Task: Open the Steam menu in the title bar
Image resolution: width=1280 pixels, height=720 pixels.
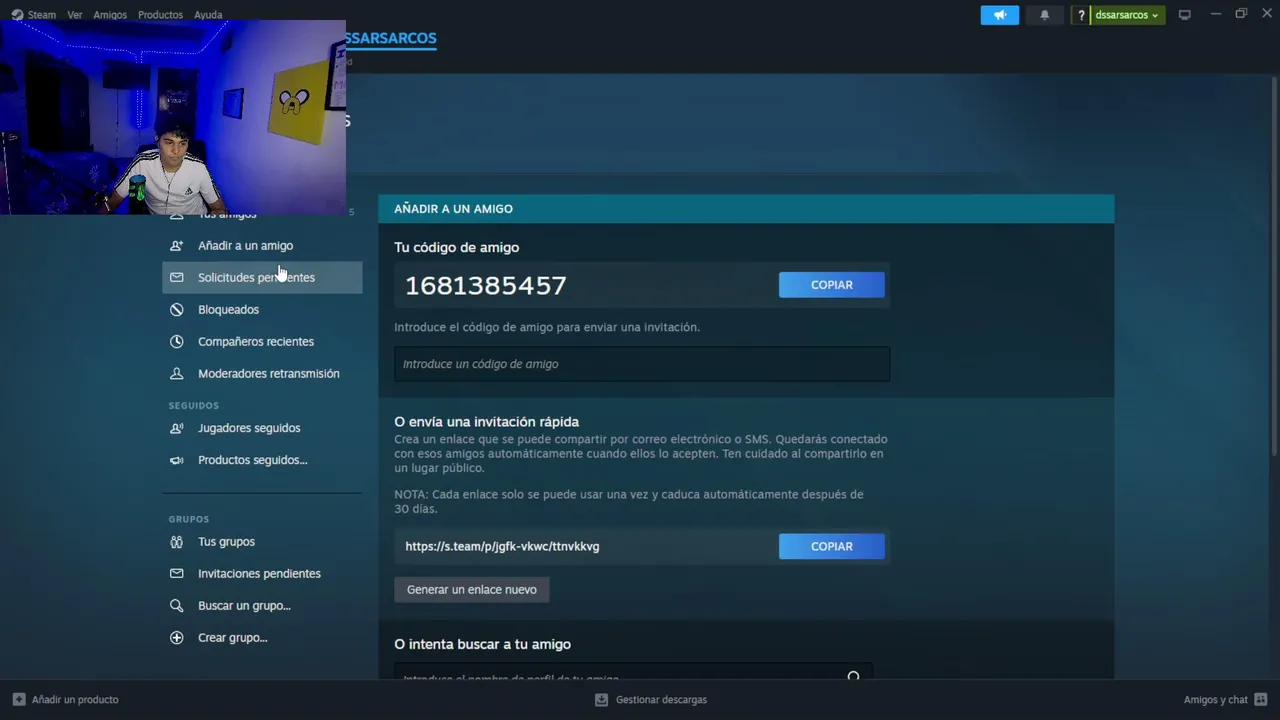Action: [x=34, y=15]
